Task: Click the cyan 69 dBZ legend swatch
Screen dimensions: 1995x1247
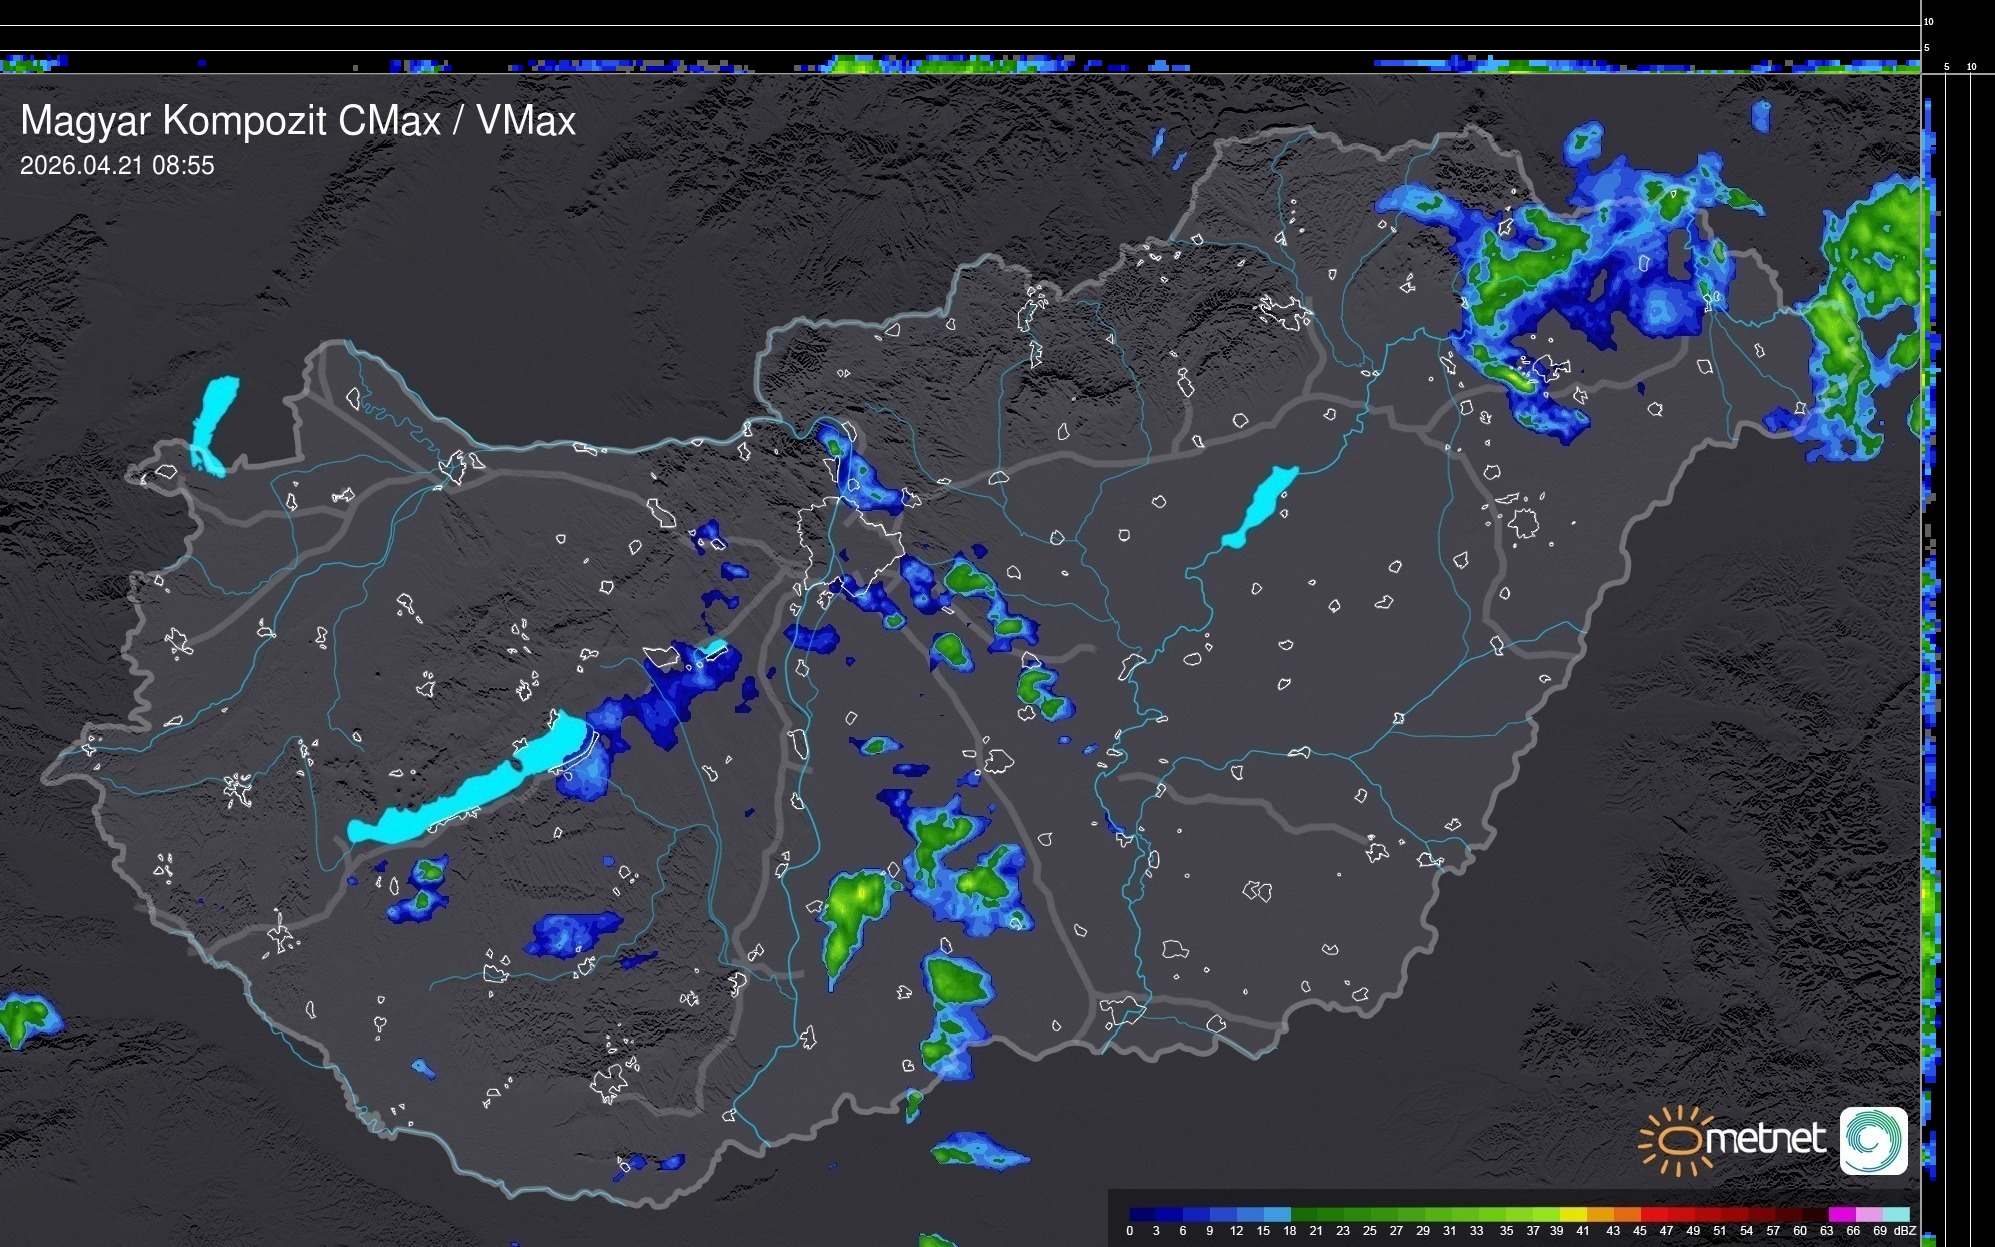Action: 1895,1214
